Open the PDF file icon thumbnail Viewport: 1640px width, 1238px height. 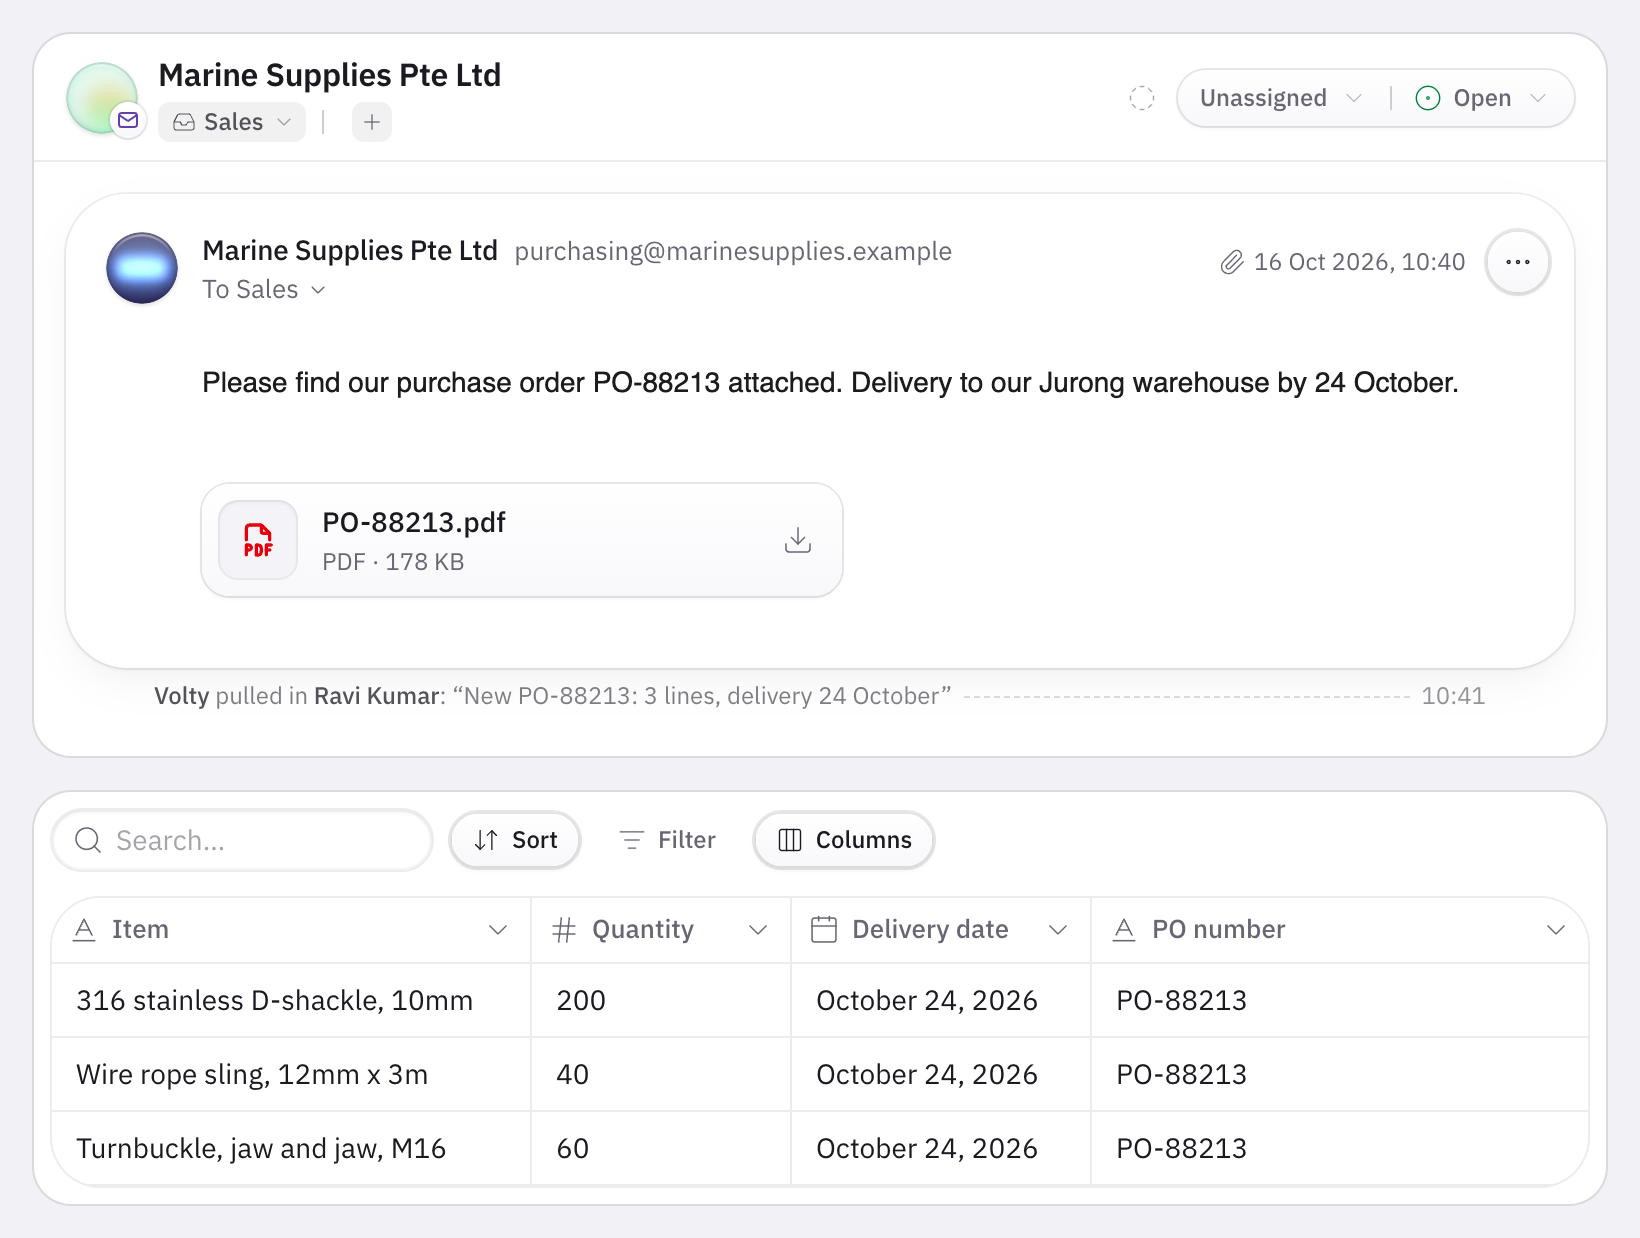[x=258, y=540]
